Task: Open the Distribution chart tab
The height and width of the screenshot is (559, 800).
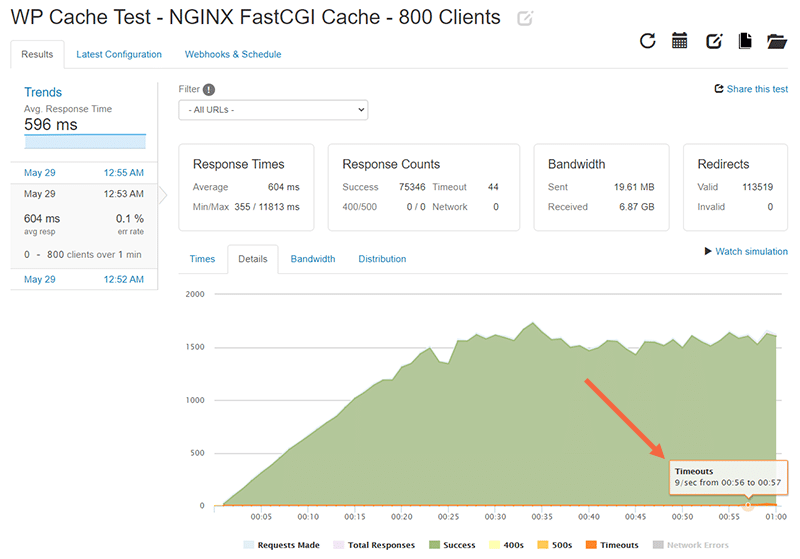Action: 382,259
